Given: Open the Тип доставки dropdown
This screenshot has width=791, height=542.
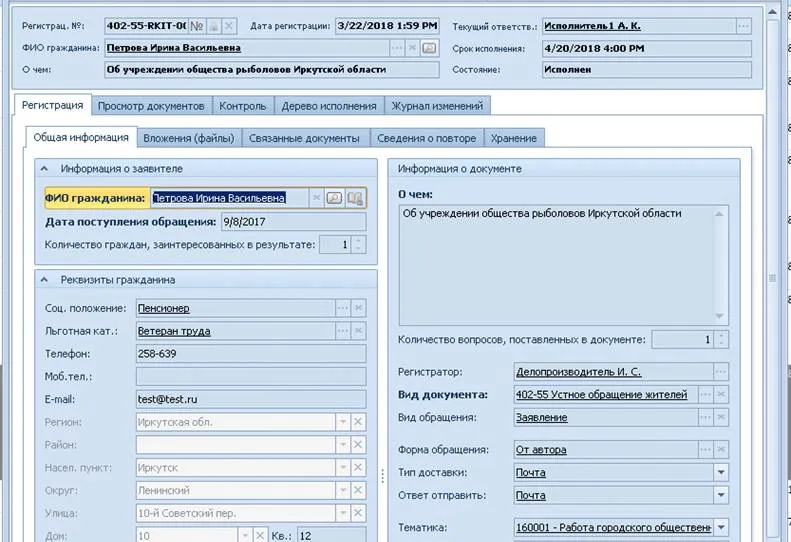Looking at the screenshot, I should 721,473.
